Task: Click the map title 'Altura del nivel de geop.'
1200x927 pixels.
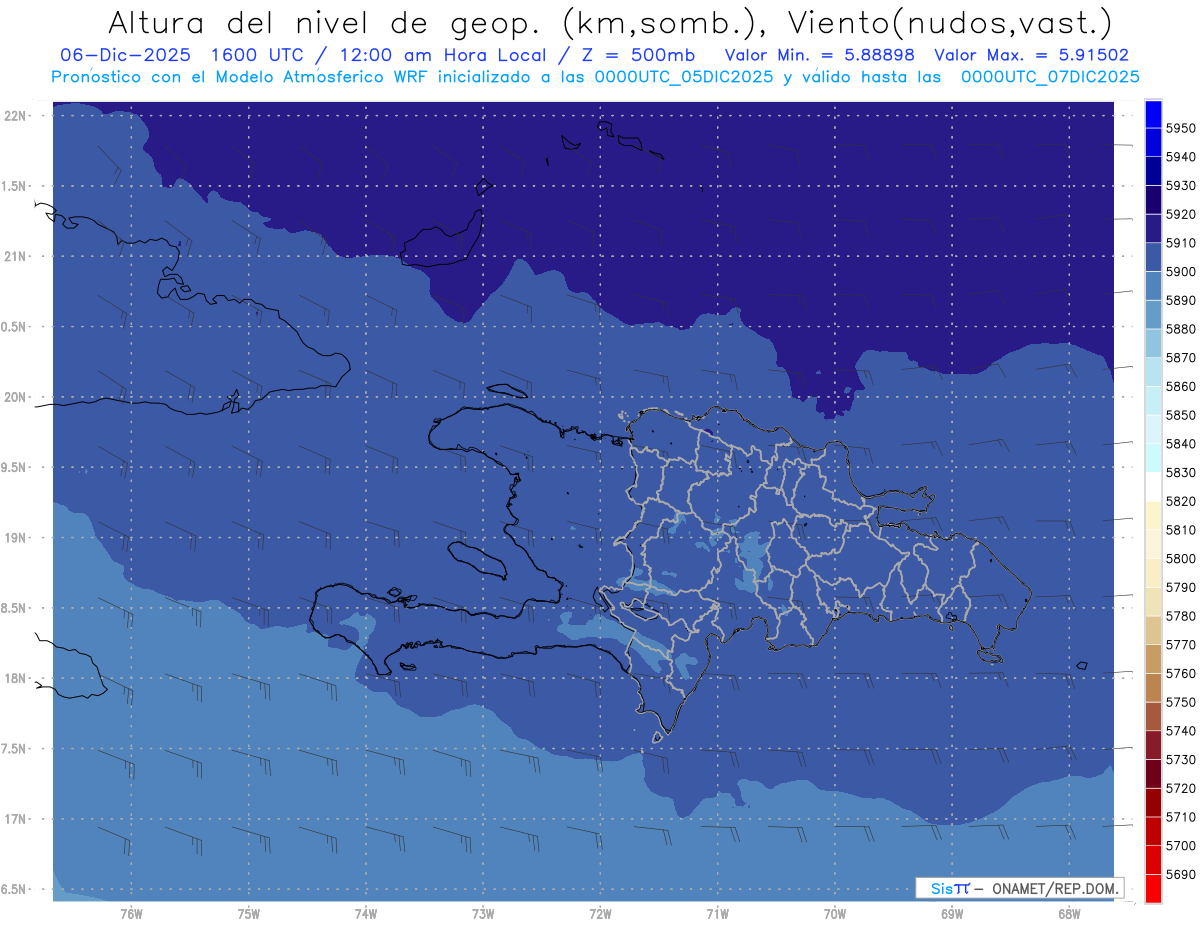Action: [x=325, y=22]
